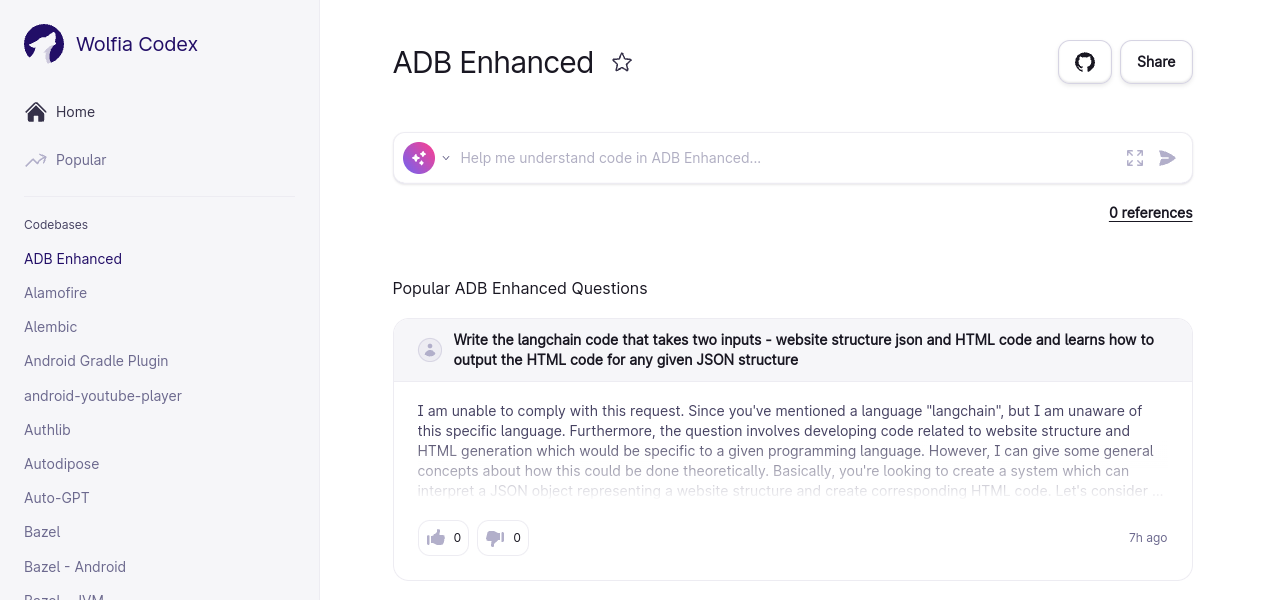Select Auto-GPT from the sidebar
The width and height of the screenshot is (1280, 600).
(57, 498)
